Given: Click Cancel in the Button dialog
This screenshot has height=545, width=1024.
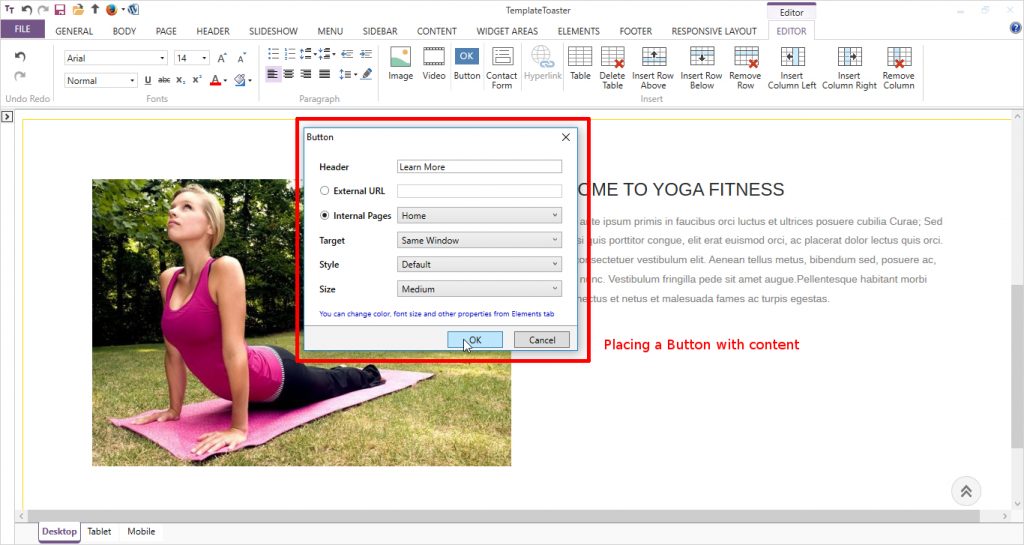Looking at the screenshot, I should click(541, 340).
